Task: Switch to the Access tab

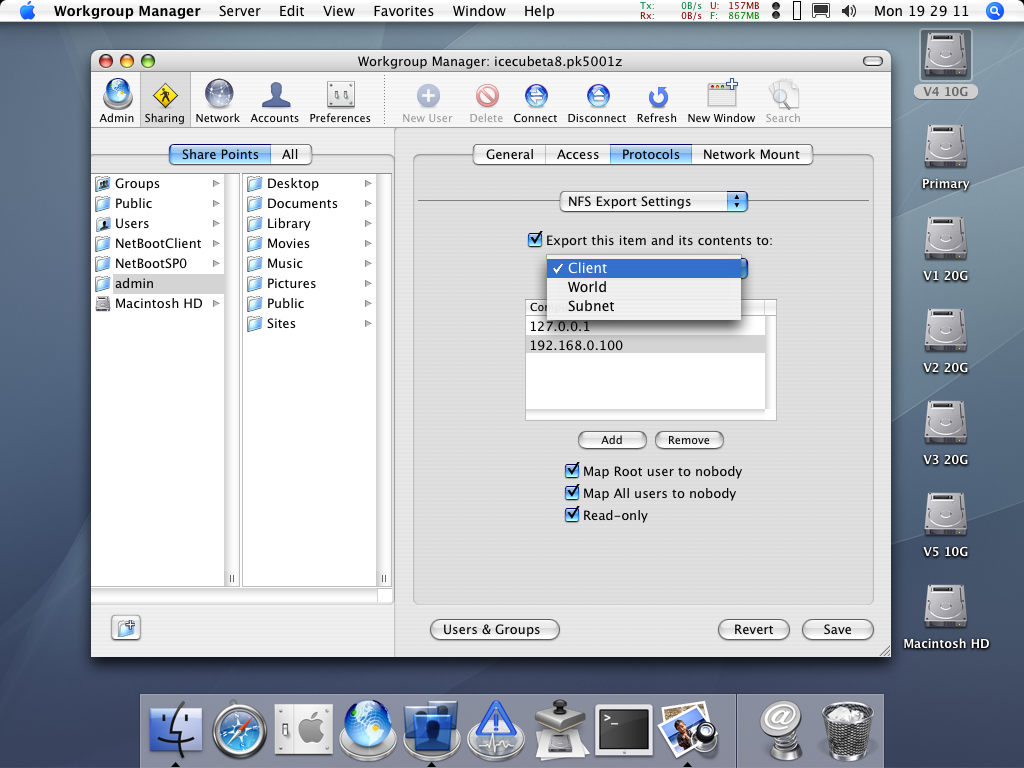Action: 578,155
